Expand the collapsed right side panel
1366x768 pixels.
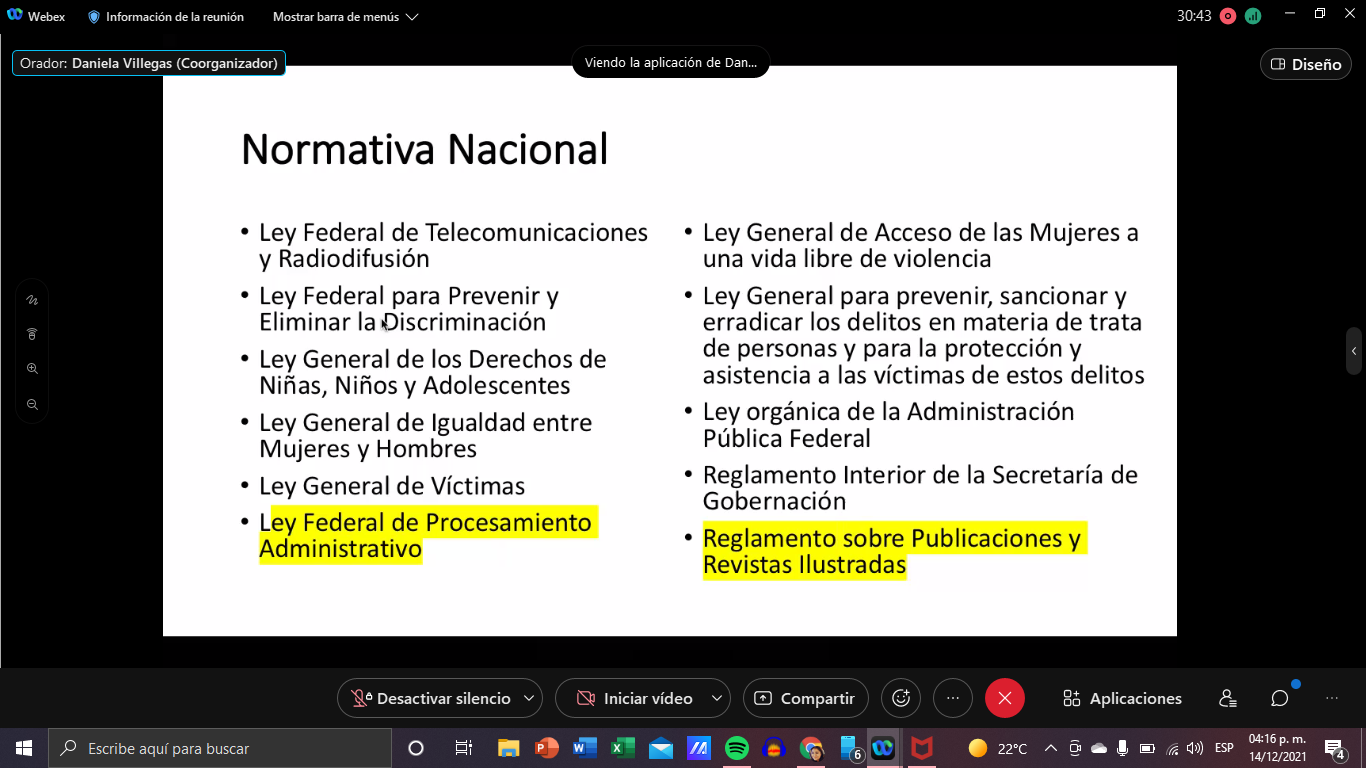1354,351
